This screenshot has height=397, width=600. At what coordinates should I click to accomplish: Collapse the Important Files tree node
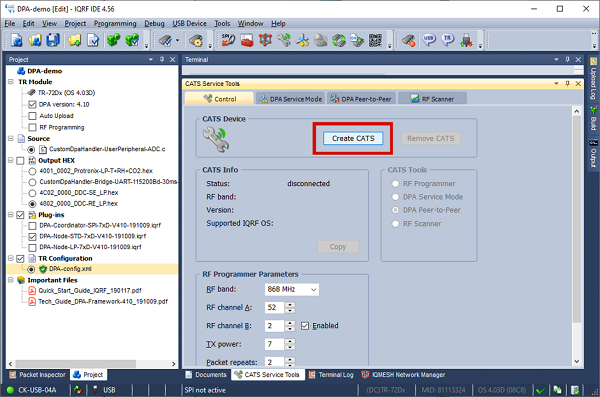tap(11, 280)
